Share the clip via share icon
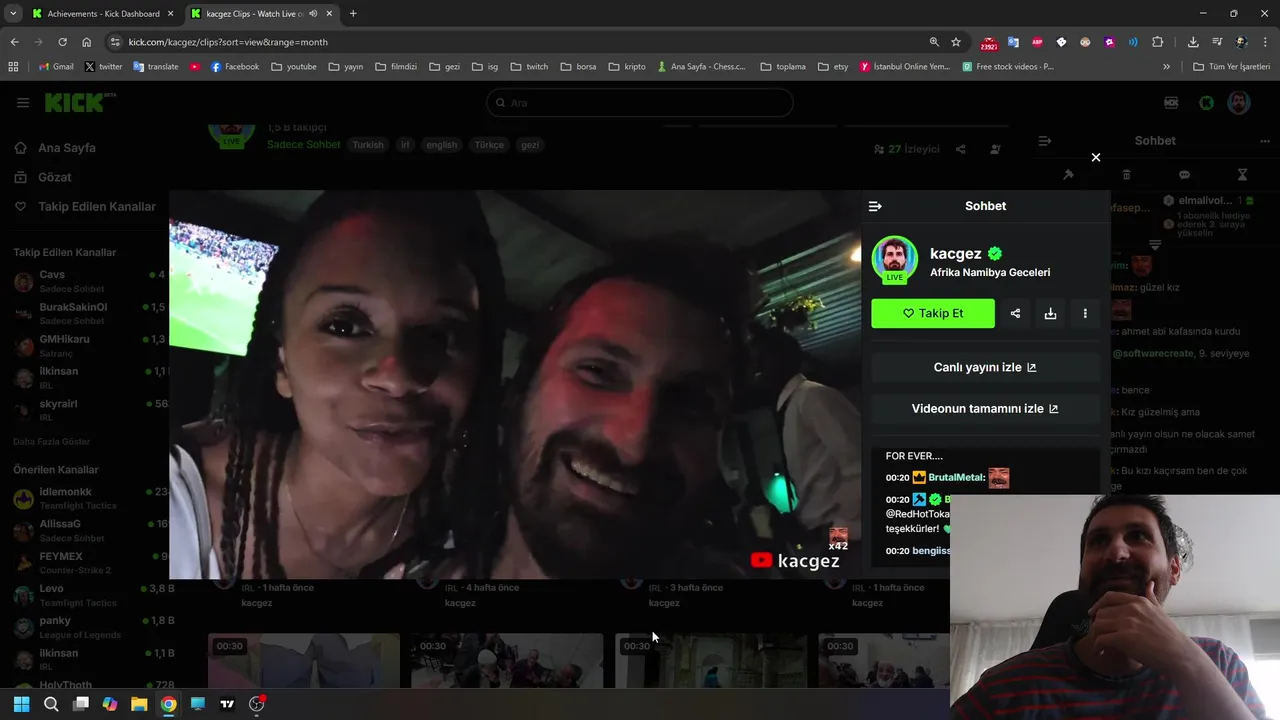1280x720 pixels. [1015, 313]
